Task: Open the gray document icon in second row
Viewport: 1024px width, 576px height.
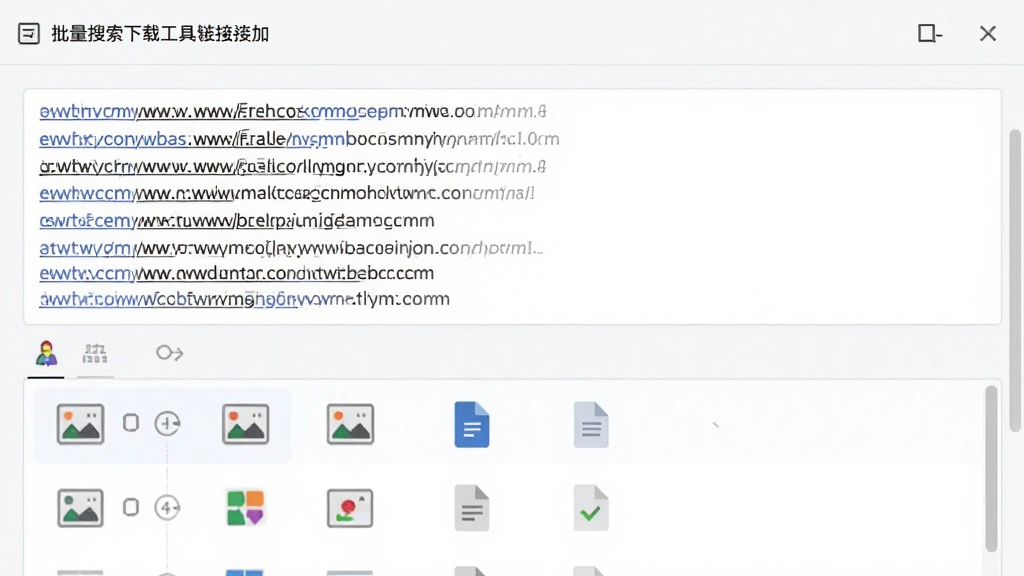Action: tap(472, 507)
